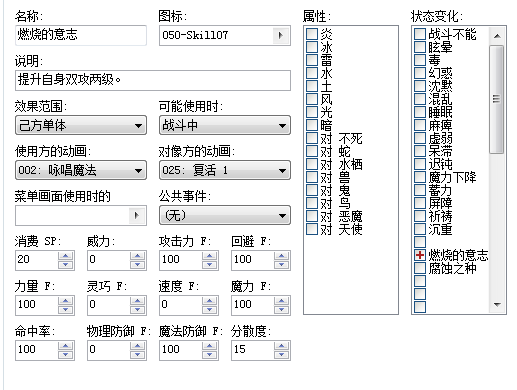Viewport: 517px width, 390px height.
Task: Increase the 威力 value
Action: pos(138,256)
